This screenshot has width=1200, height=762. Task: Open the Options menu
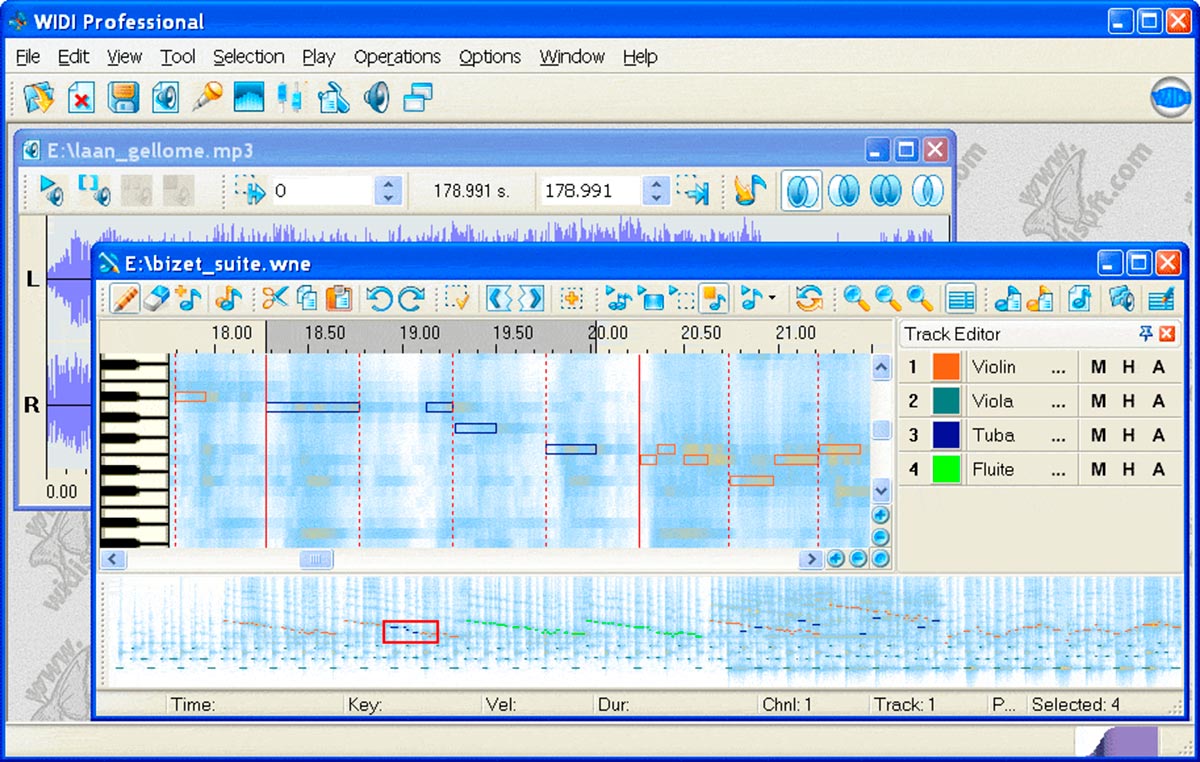click(x=490, y=57)
